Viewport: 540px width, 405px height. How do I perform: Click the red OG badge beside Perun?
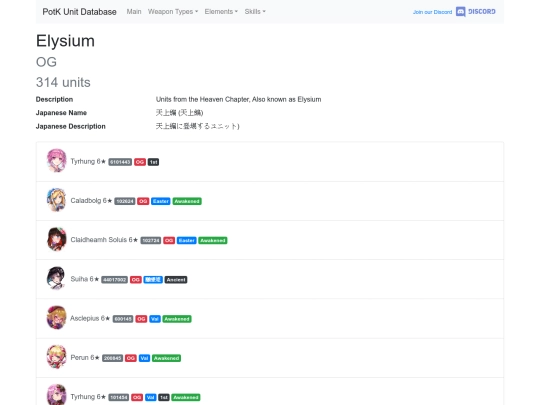pos(131,358)
